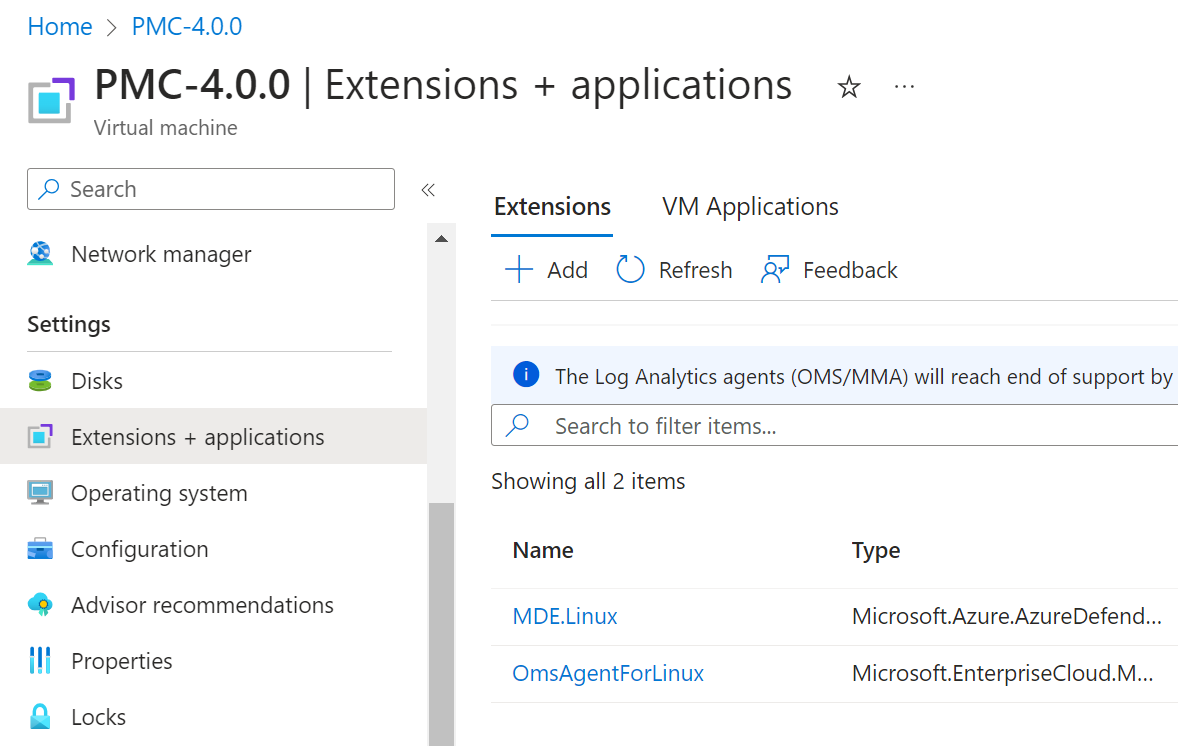The width and height of the screenshot is (1178, 746).
Task: Add a new extension
Action: (x=546, y=270)
